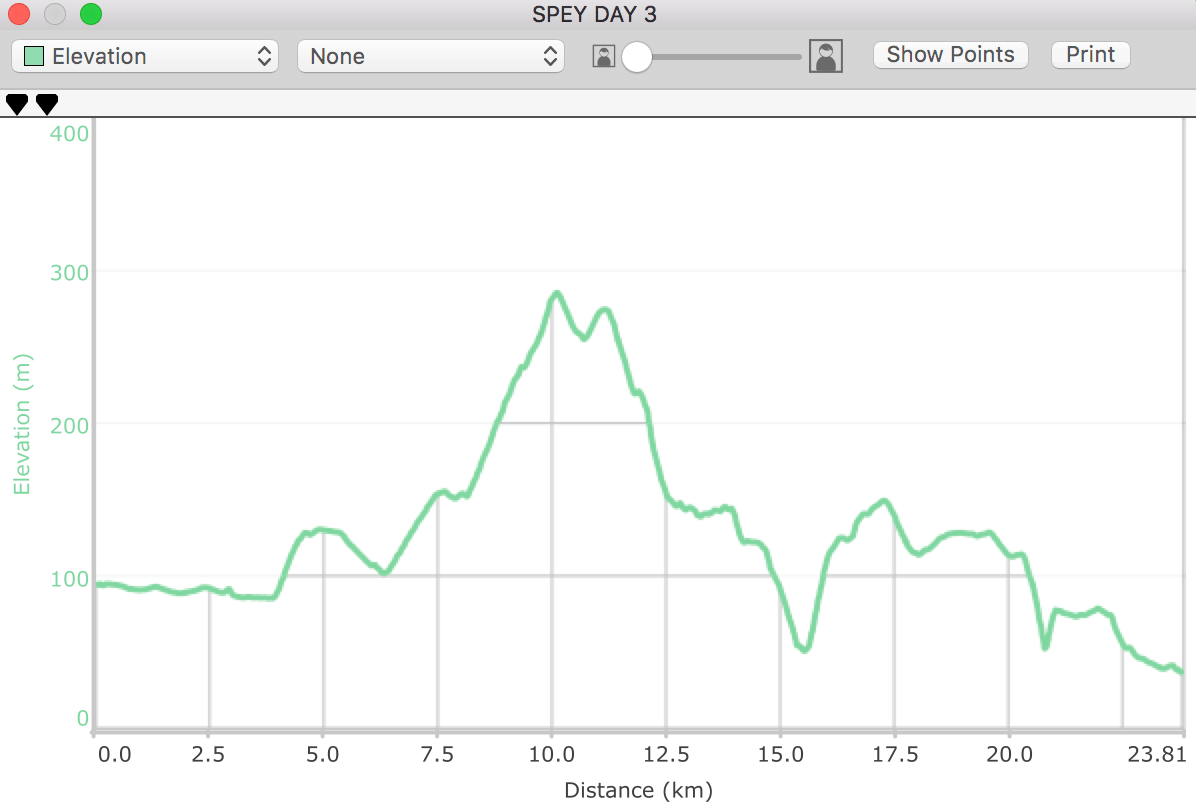Click the Distance (km) axis label
Viewport: 1196px width, 810px height.
638,791
